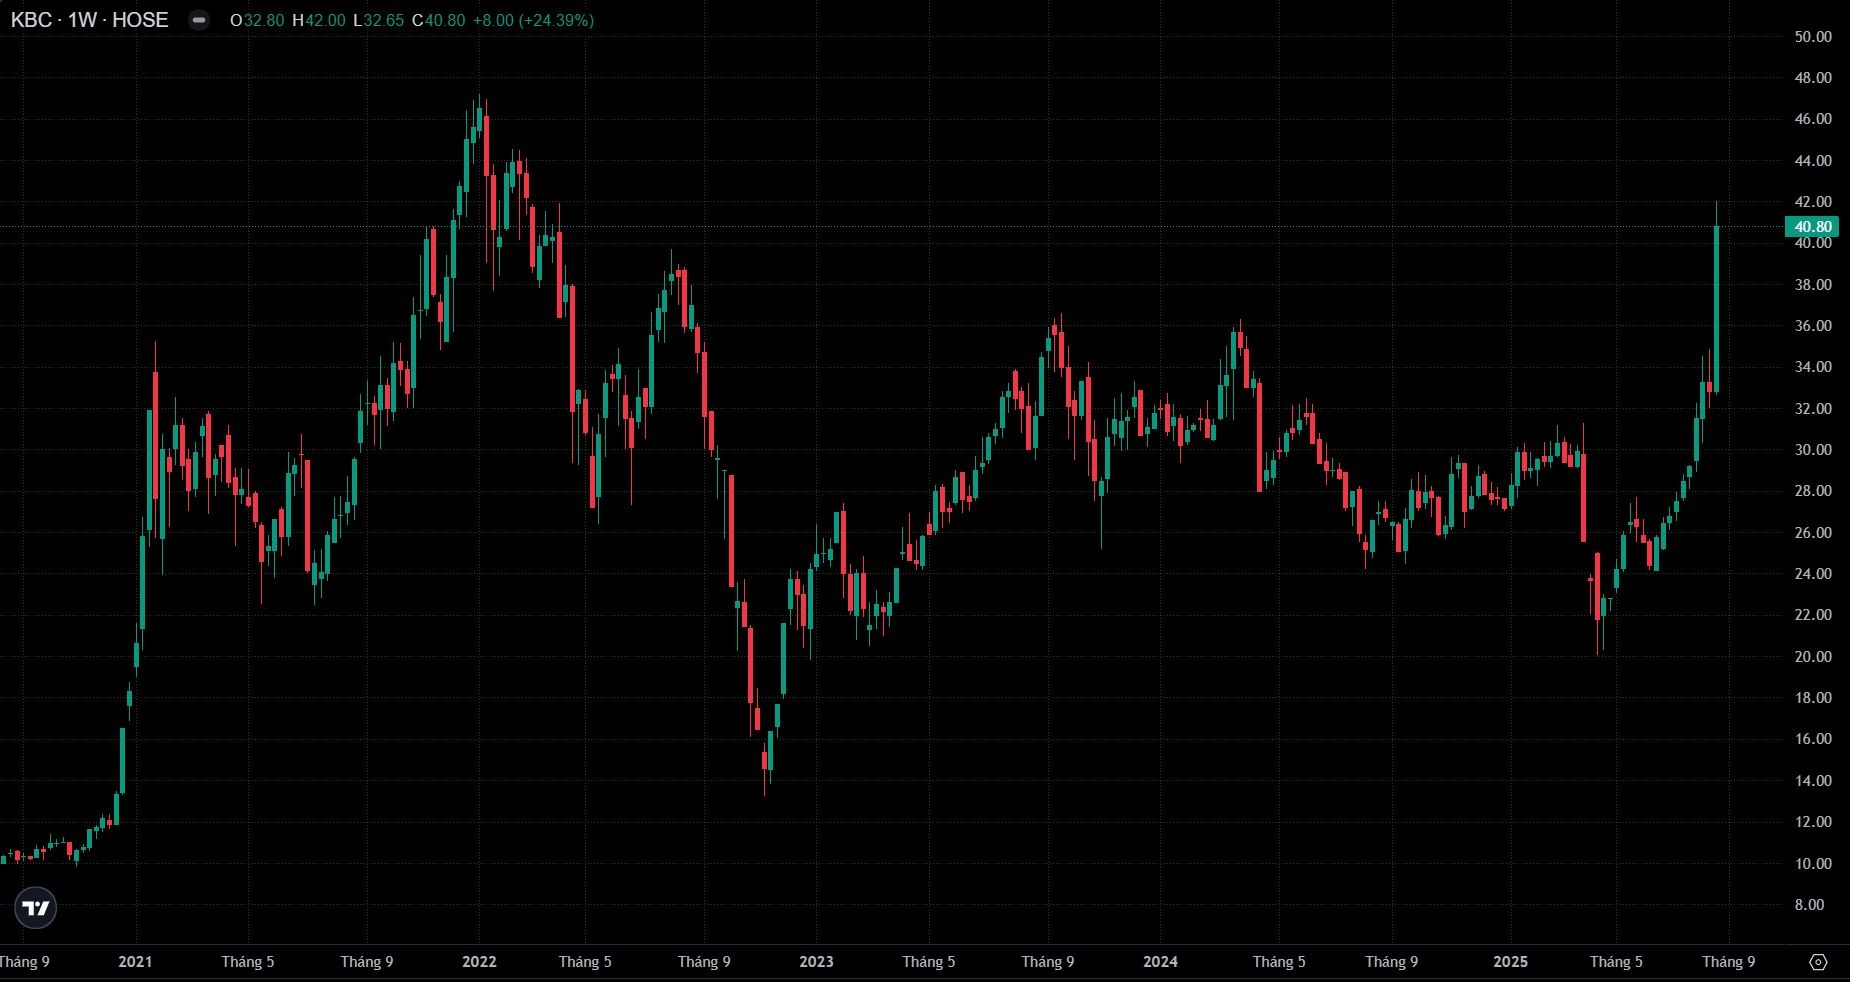Click the 30.00 price scale label
This screenshot has height=982, width=1850.
[x=1813, y=450]
